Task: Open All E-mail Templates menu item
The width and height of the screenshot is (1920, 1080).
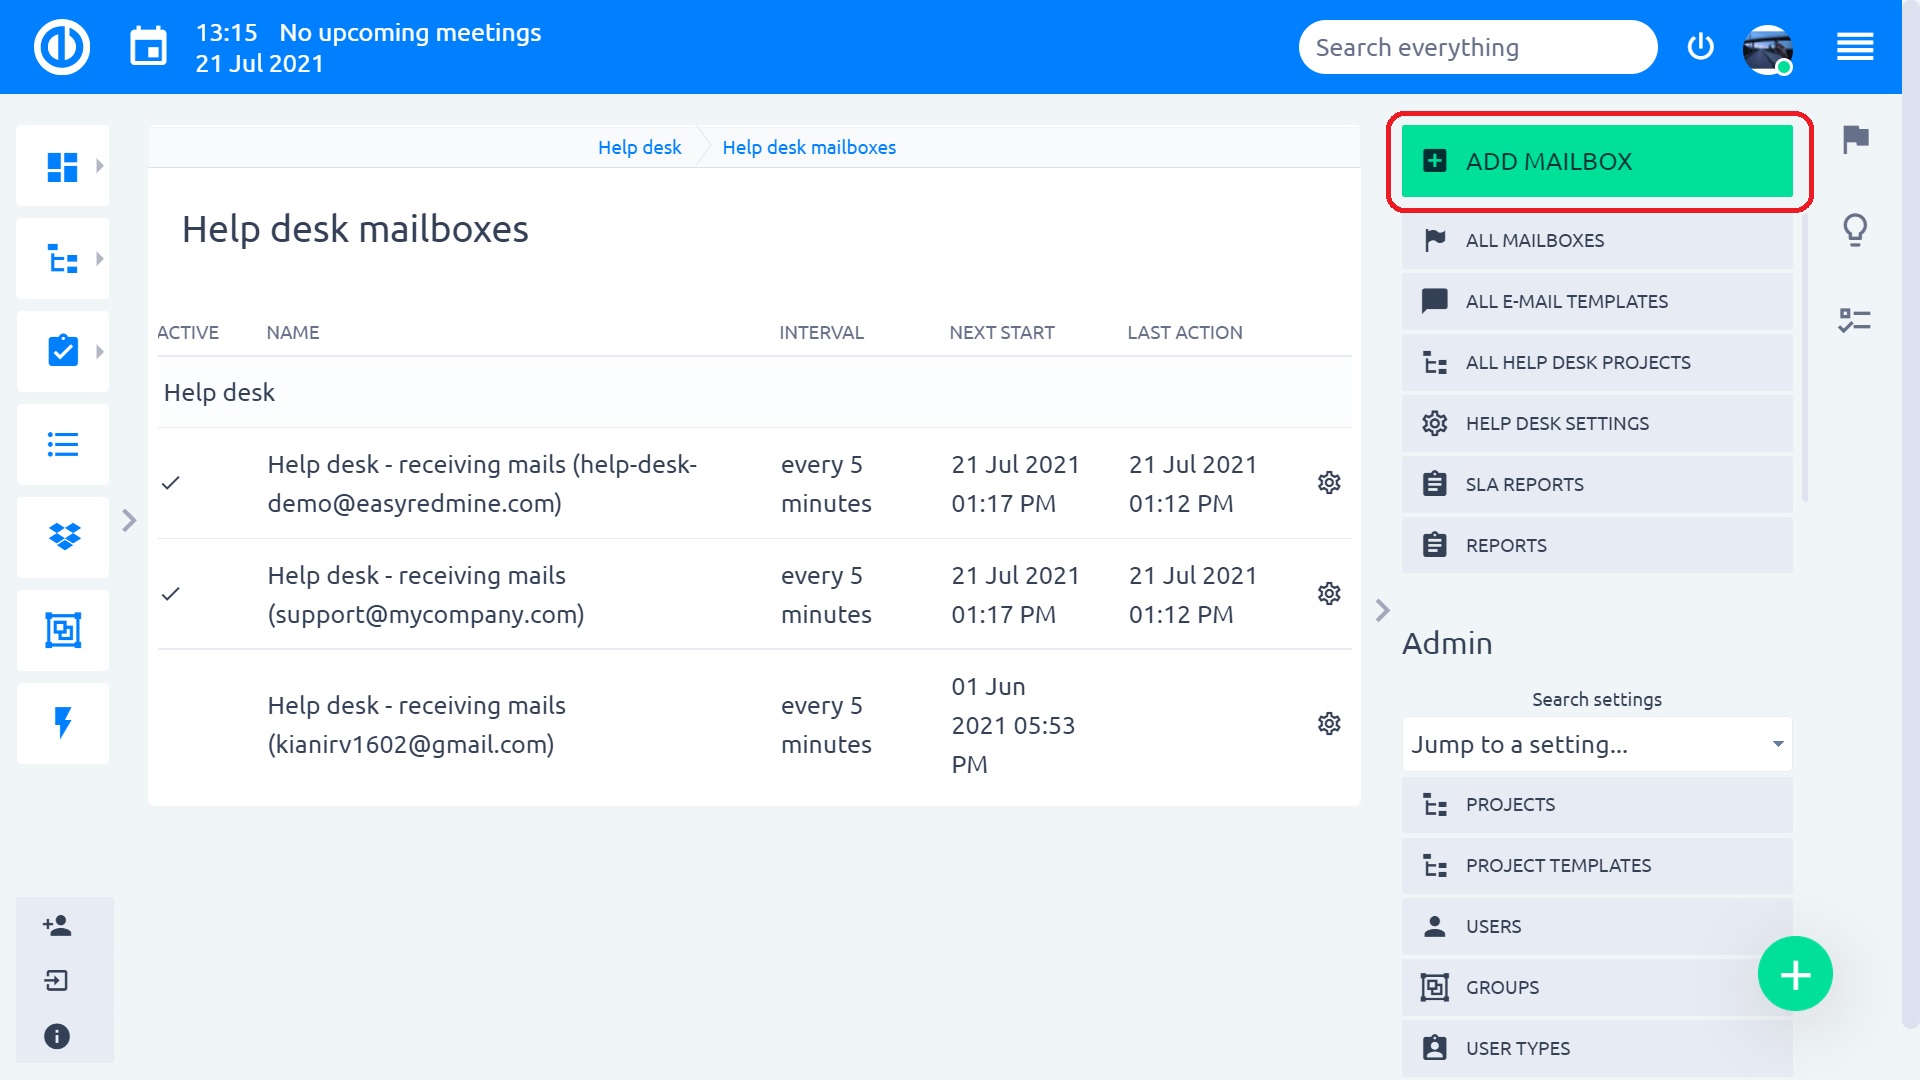Action: (x=1597, y=301)
